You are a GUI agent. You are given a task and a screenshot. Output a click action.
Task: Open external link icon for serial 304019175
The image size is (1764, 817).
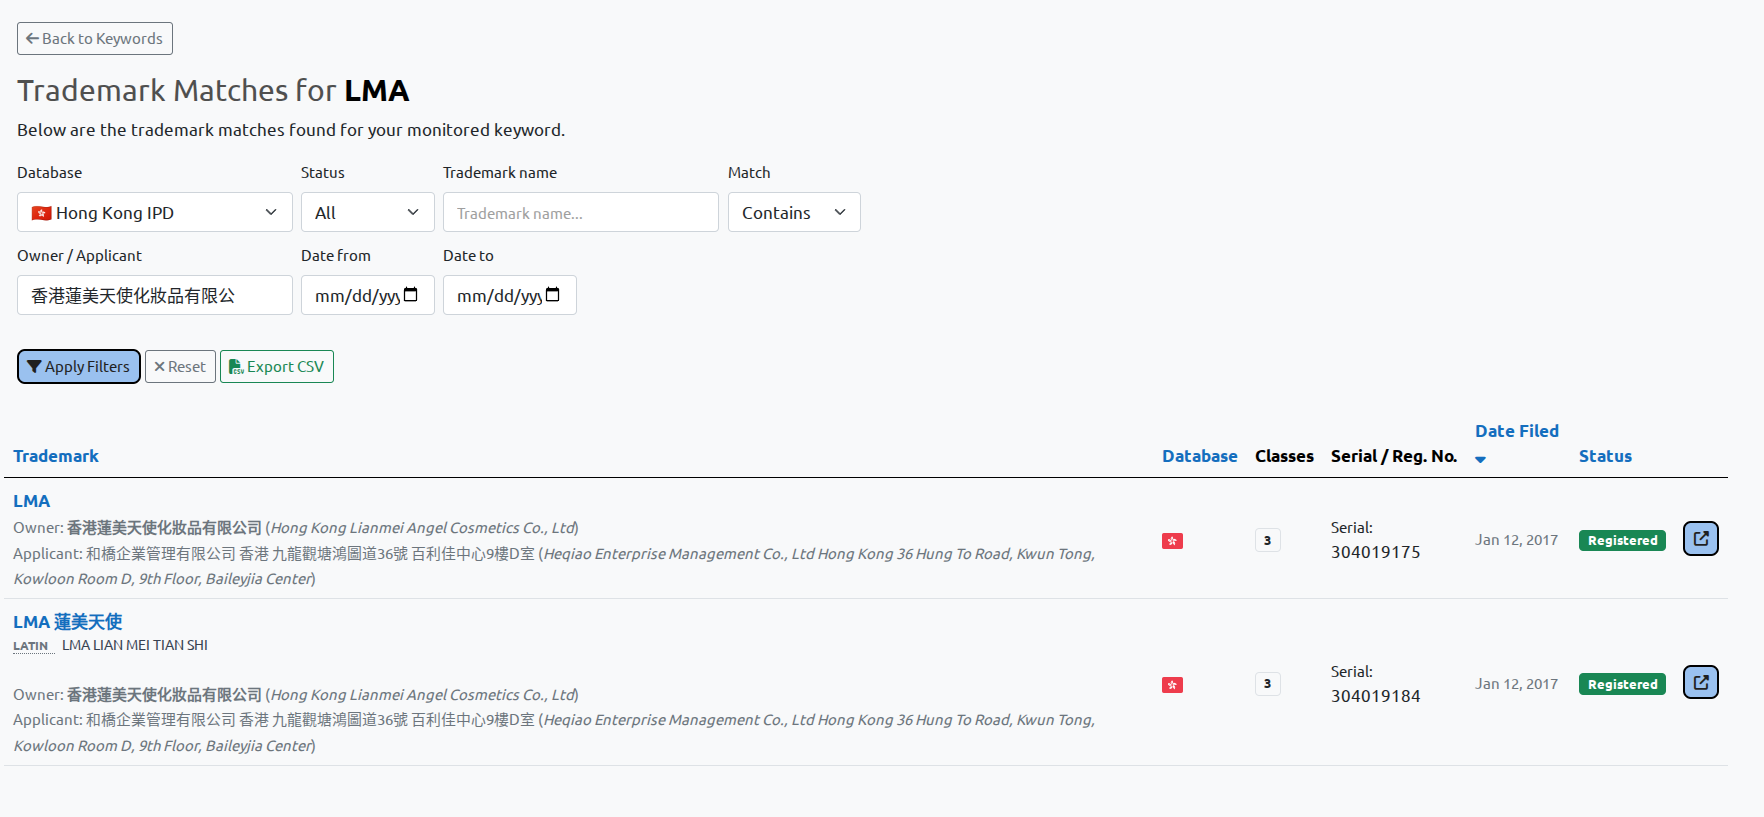click(x=1701, y=539)
